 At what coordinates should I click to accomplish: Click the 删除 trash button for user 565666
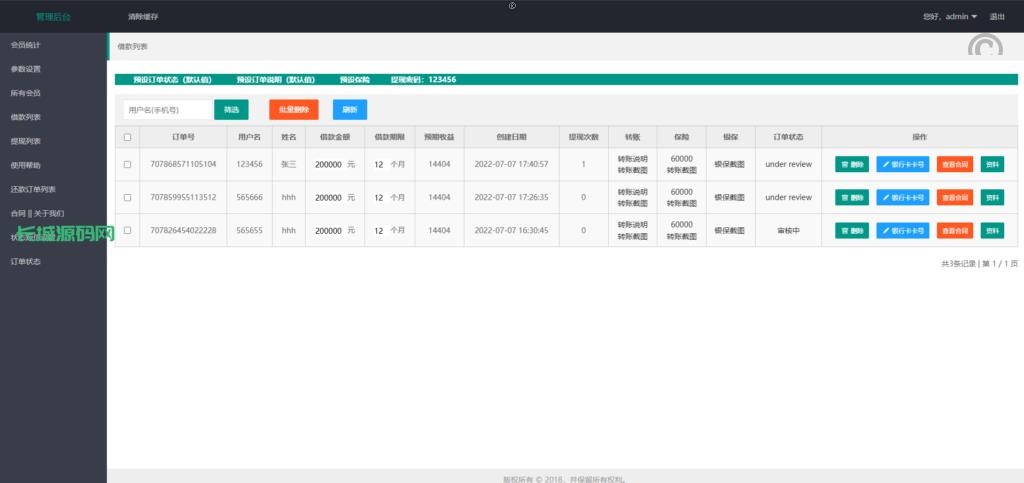pyautogui.click(x=851, y=197)
